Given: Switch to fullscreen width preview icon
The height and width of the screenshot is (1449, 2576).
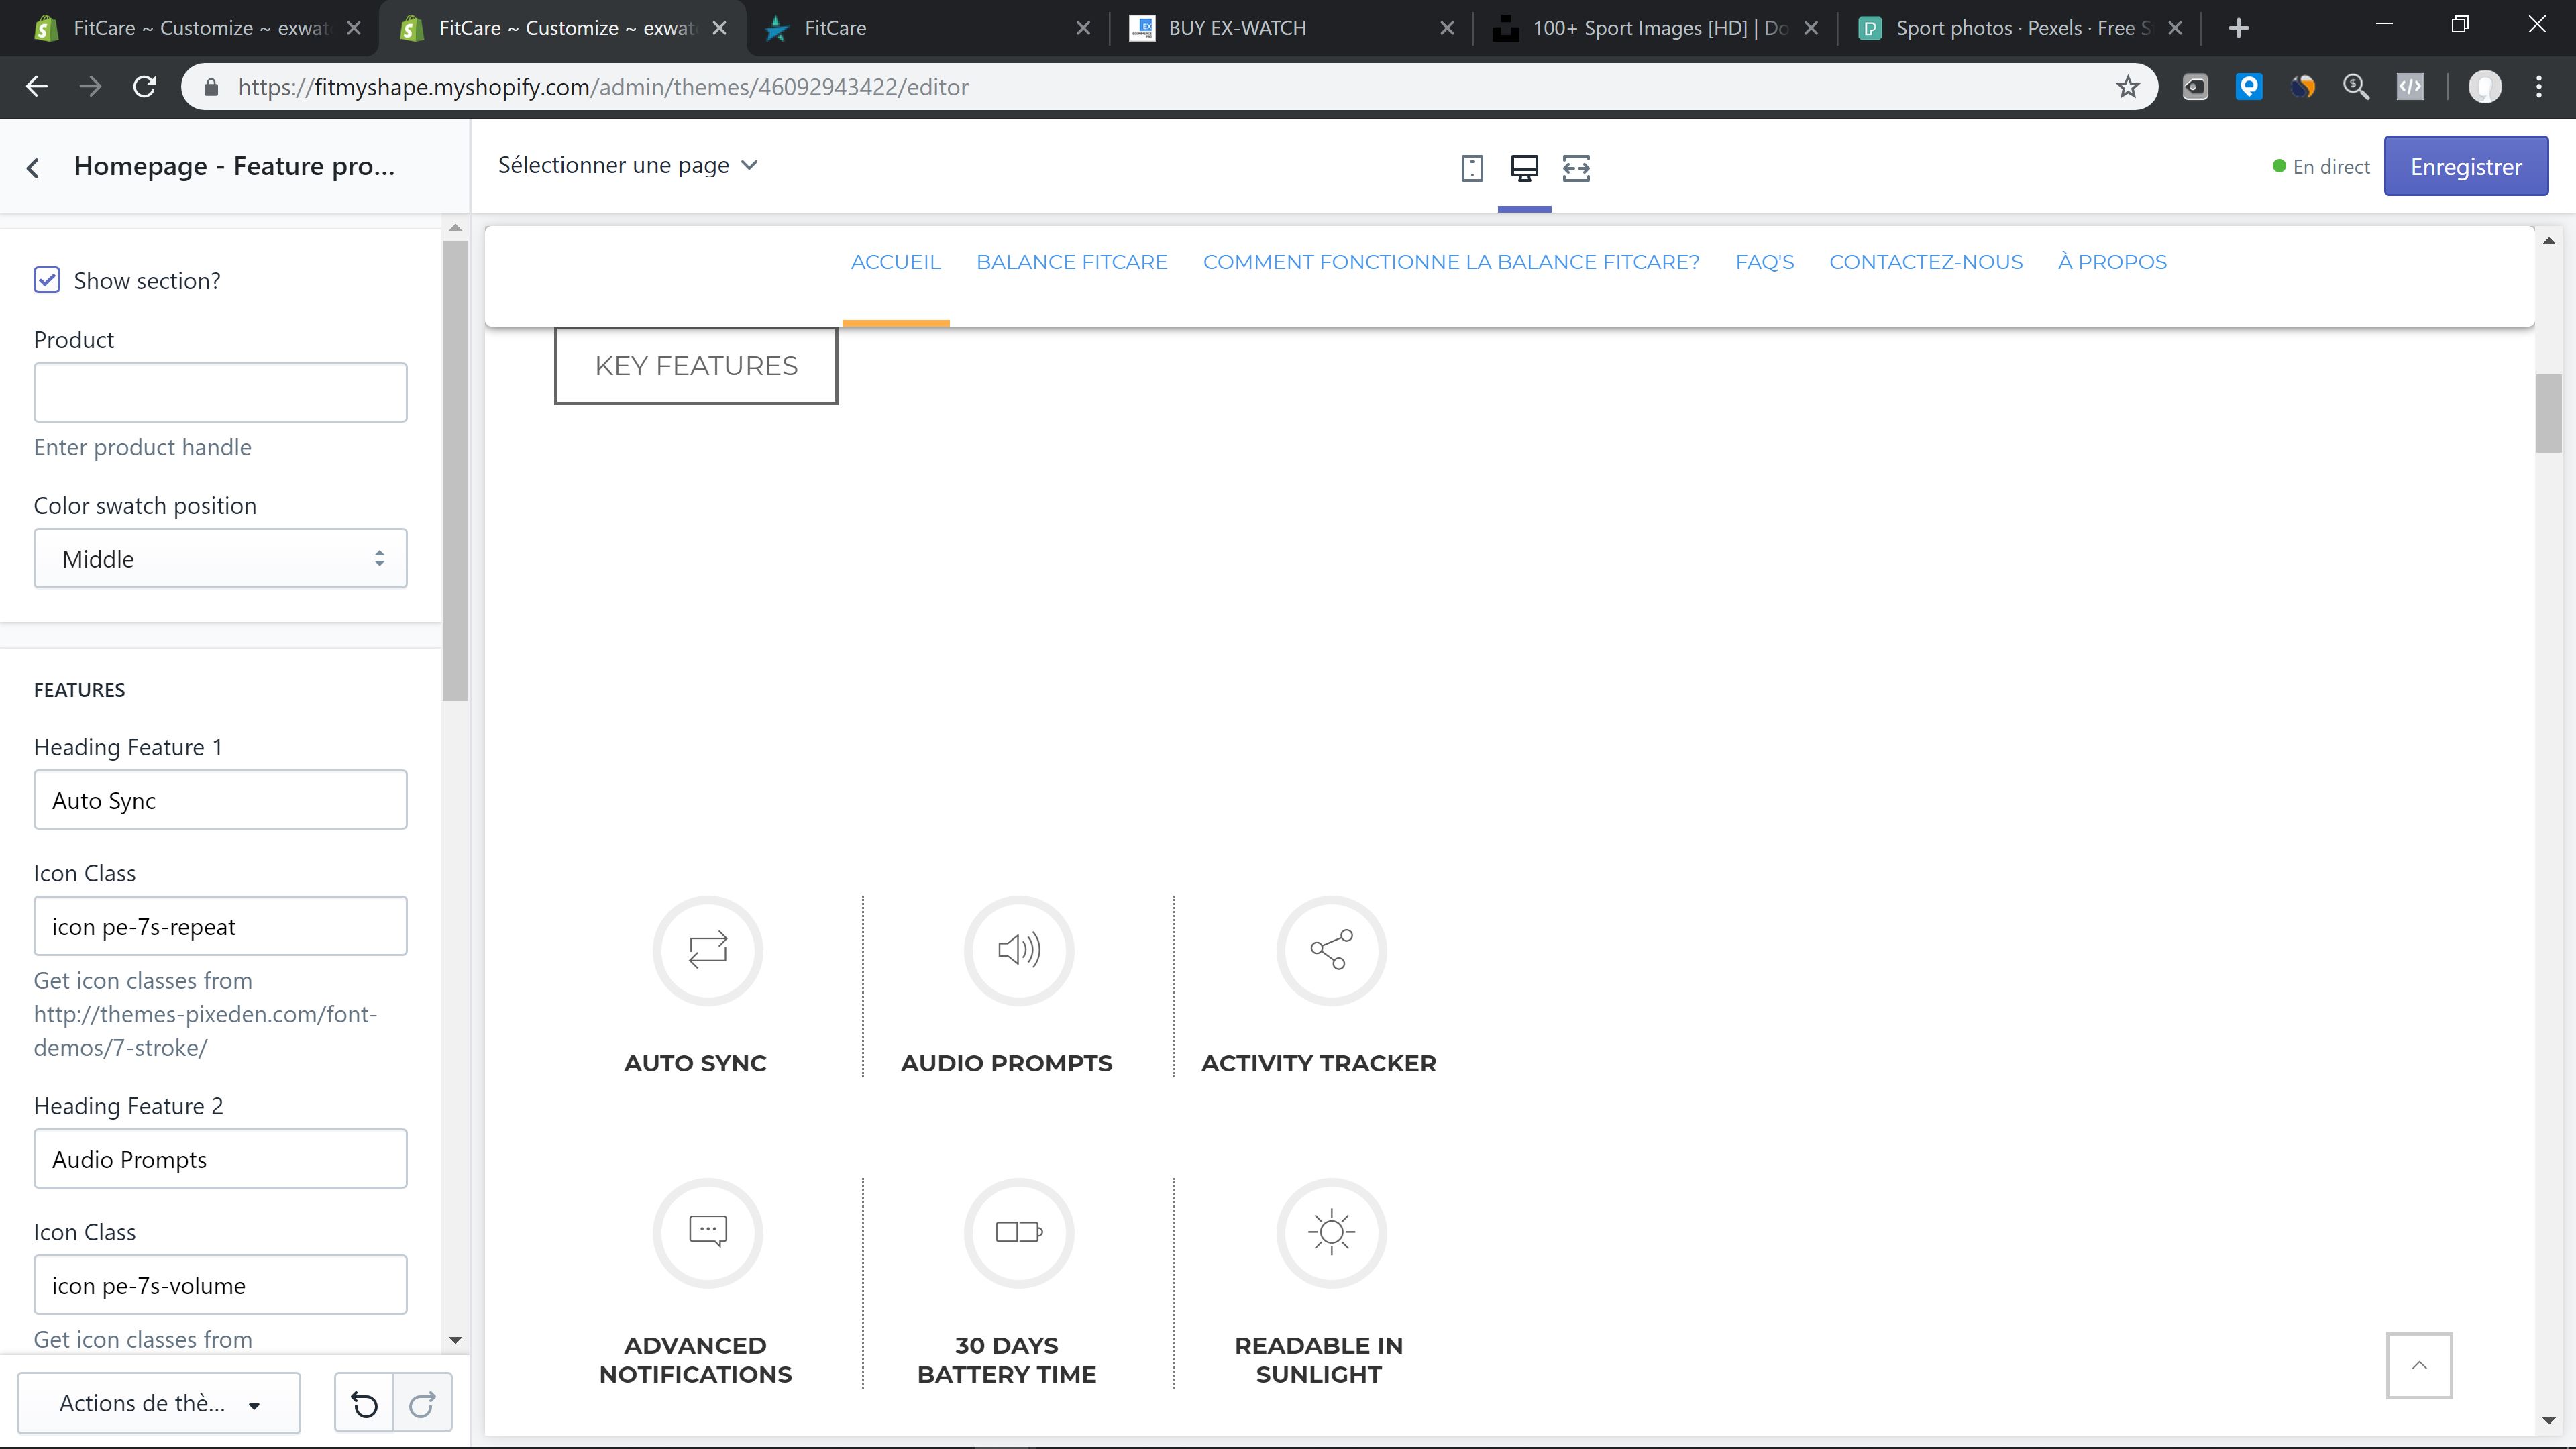Looking at the screenshot, I should pos(1576,167).
